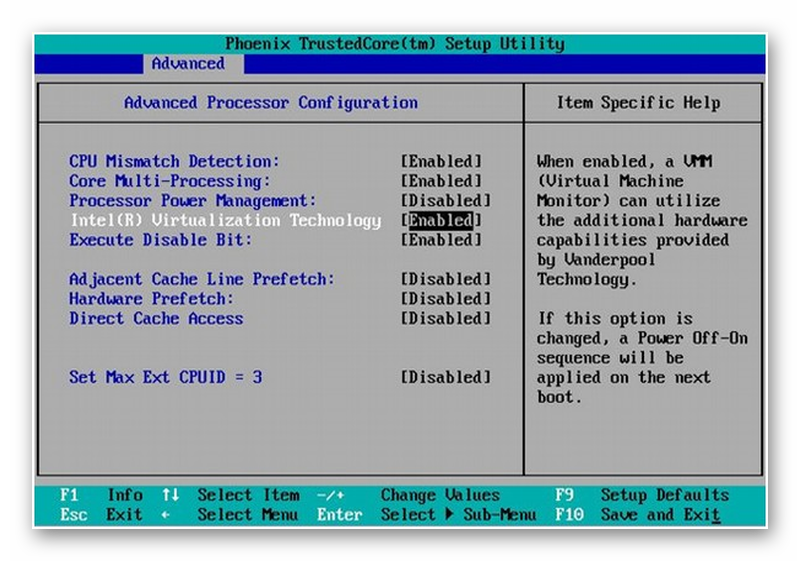The image size is (800, 561).
Task: Select the Advanced menu tab
Action: (x=193, y=64)
